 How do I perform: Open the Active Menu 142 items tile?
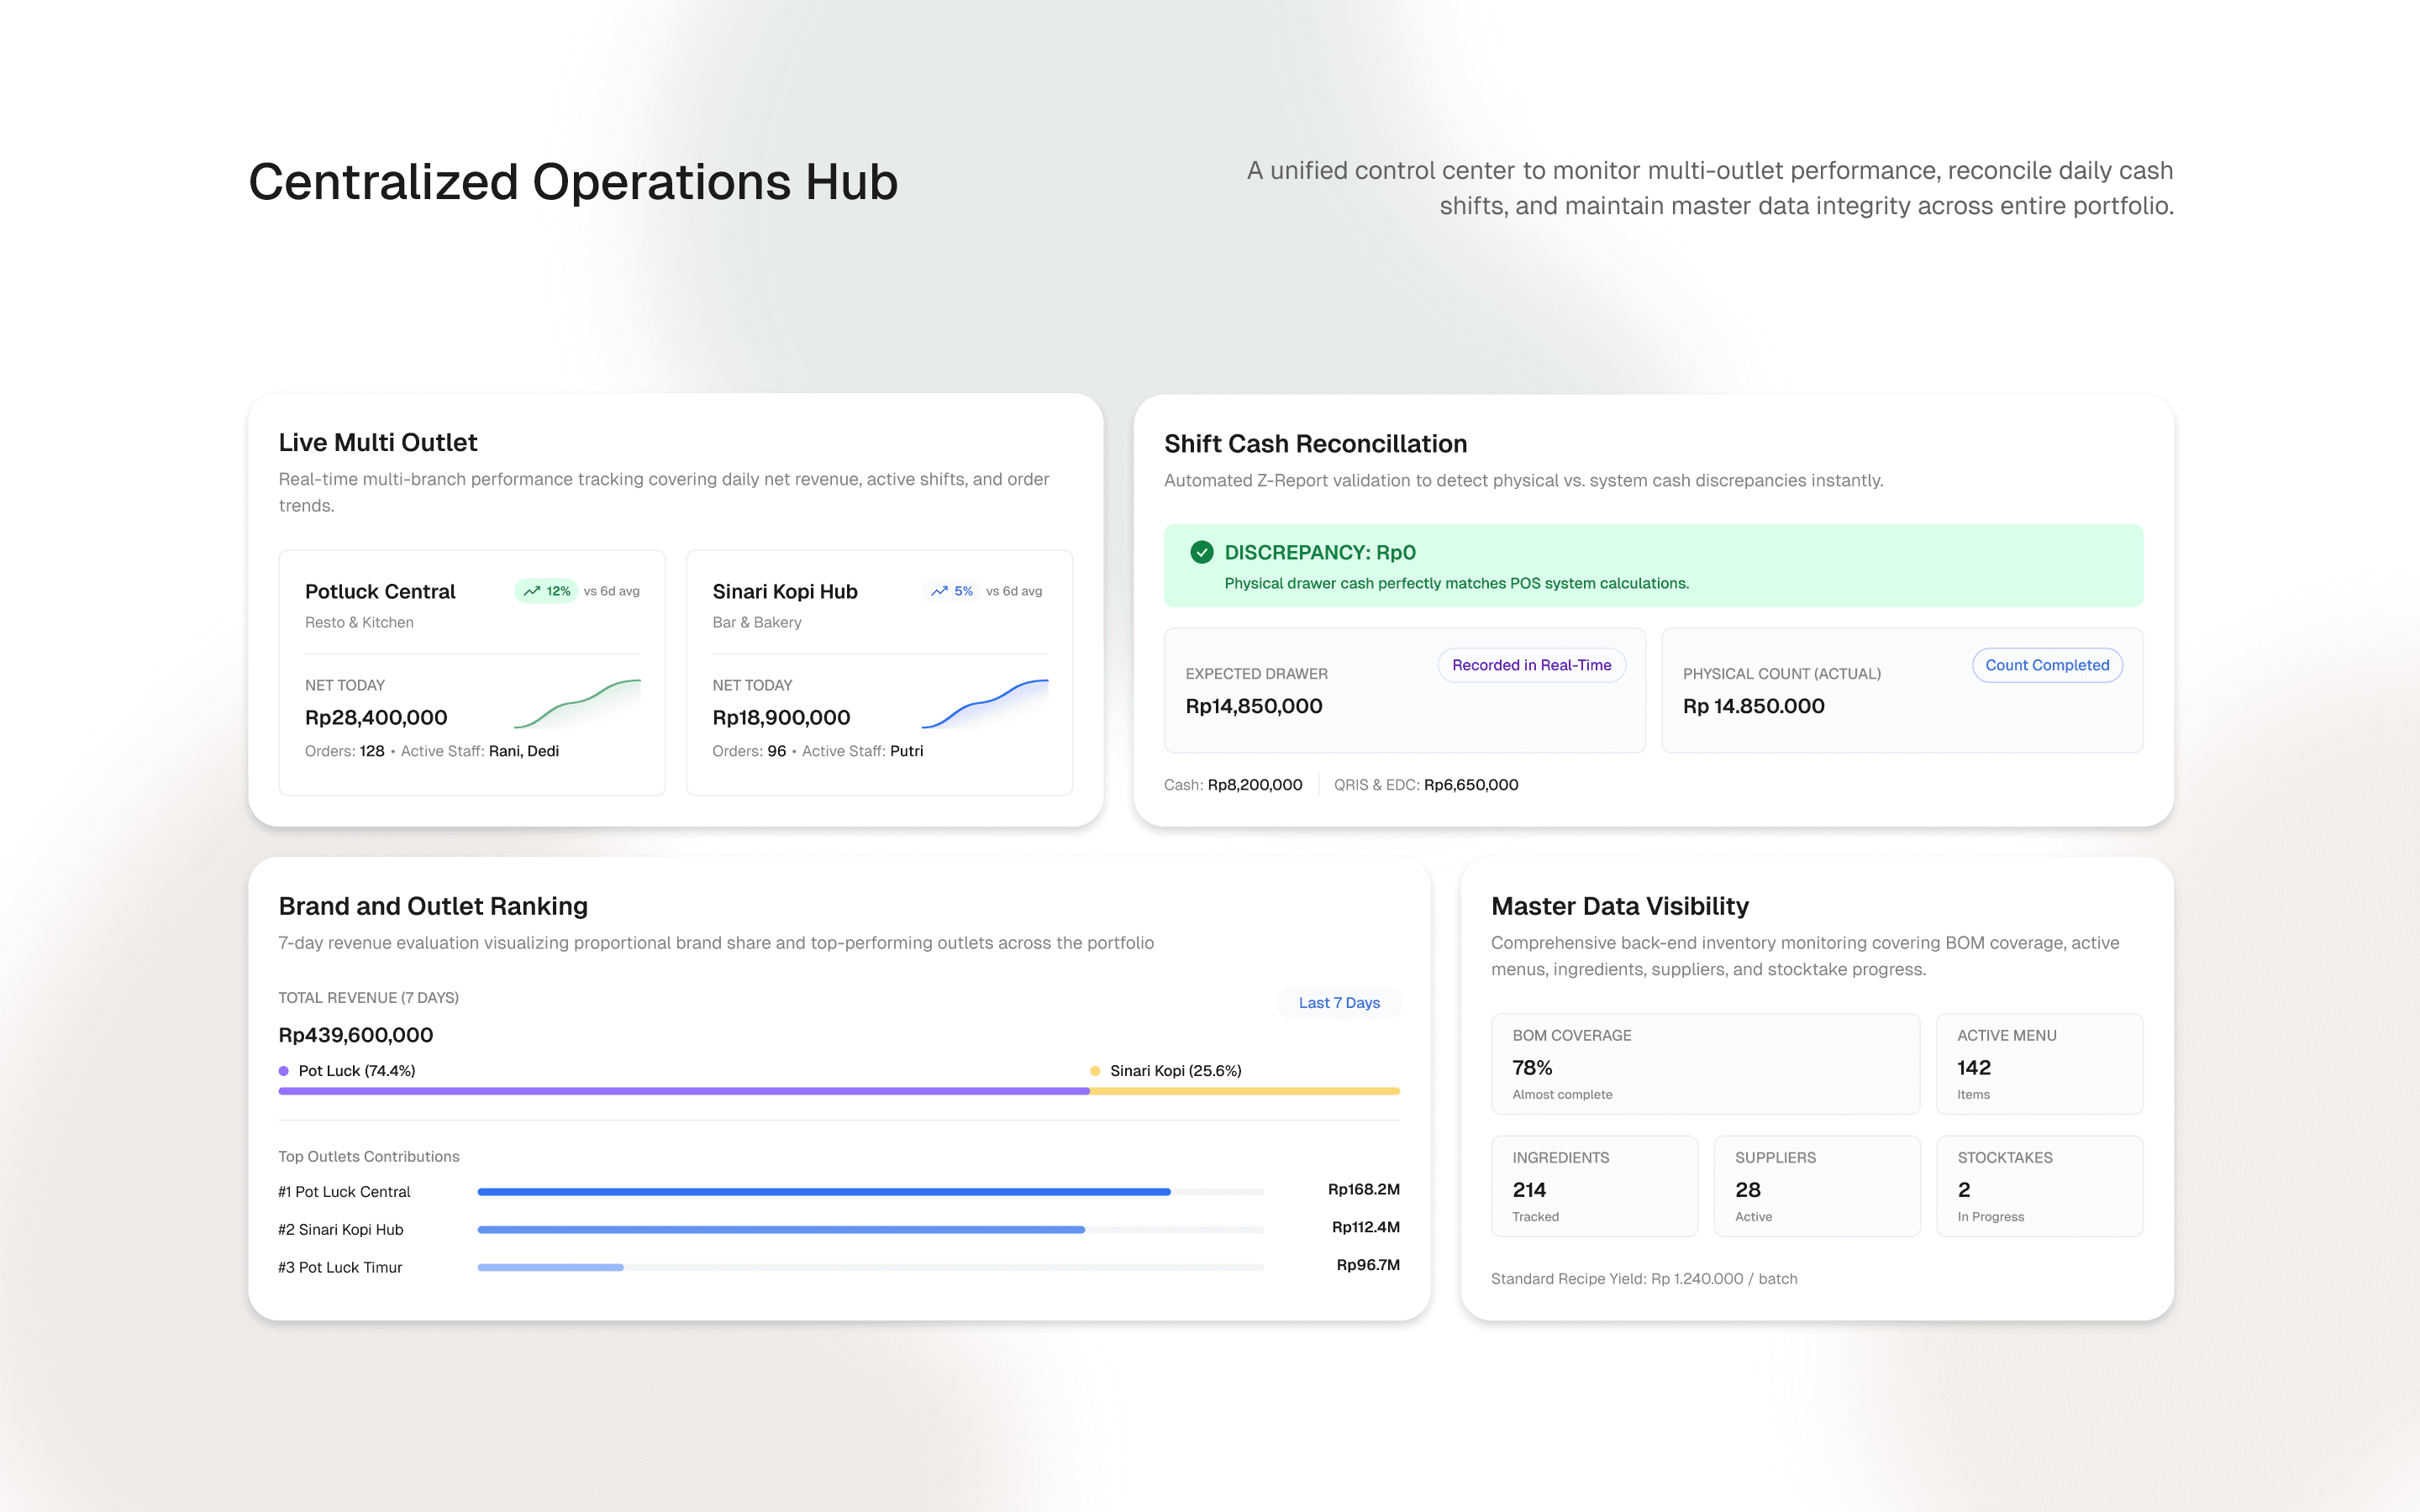pos(2039,1064)
